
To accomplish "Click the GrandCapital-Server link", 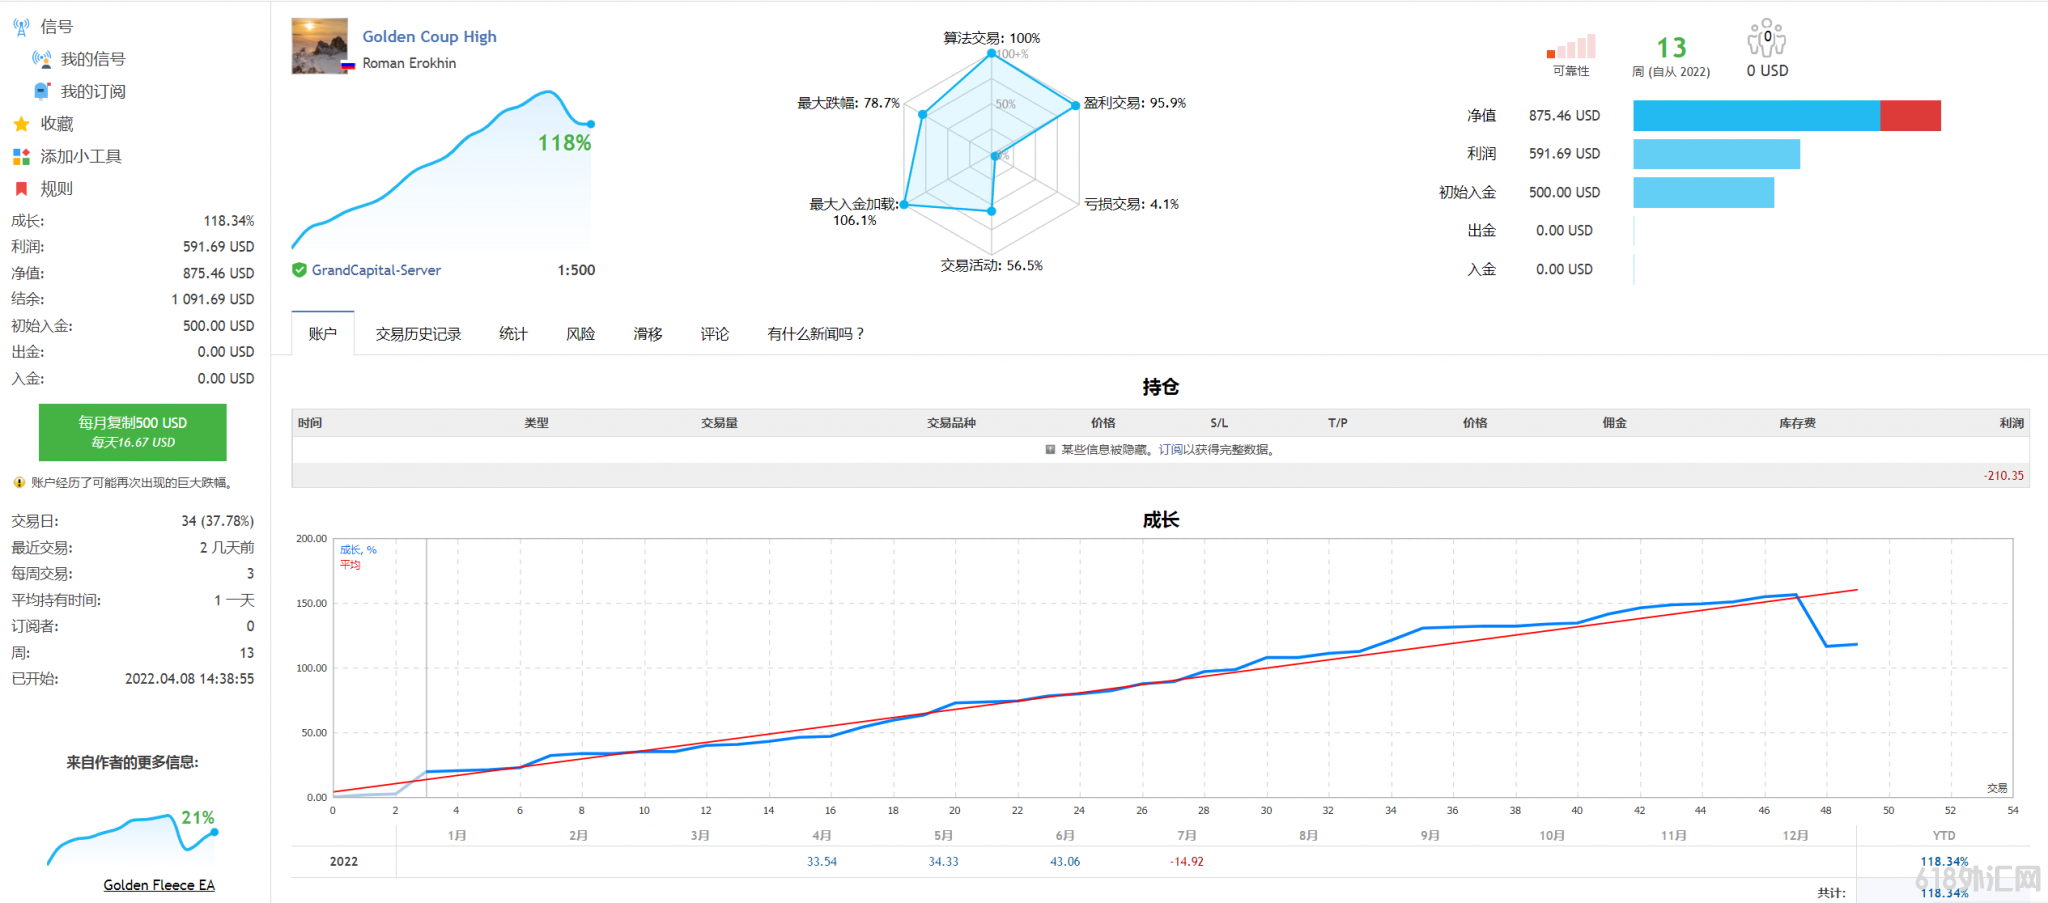I will click(376, 270).
